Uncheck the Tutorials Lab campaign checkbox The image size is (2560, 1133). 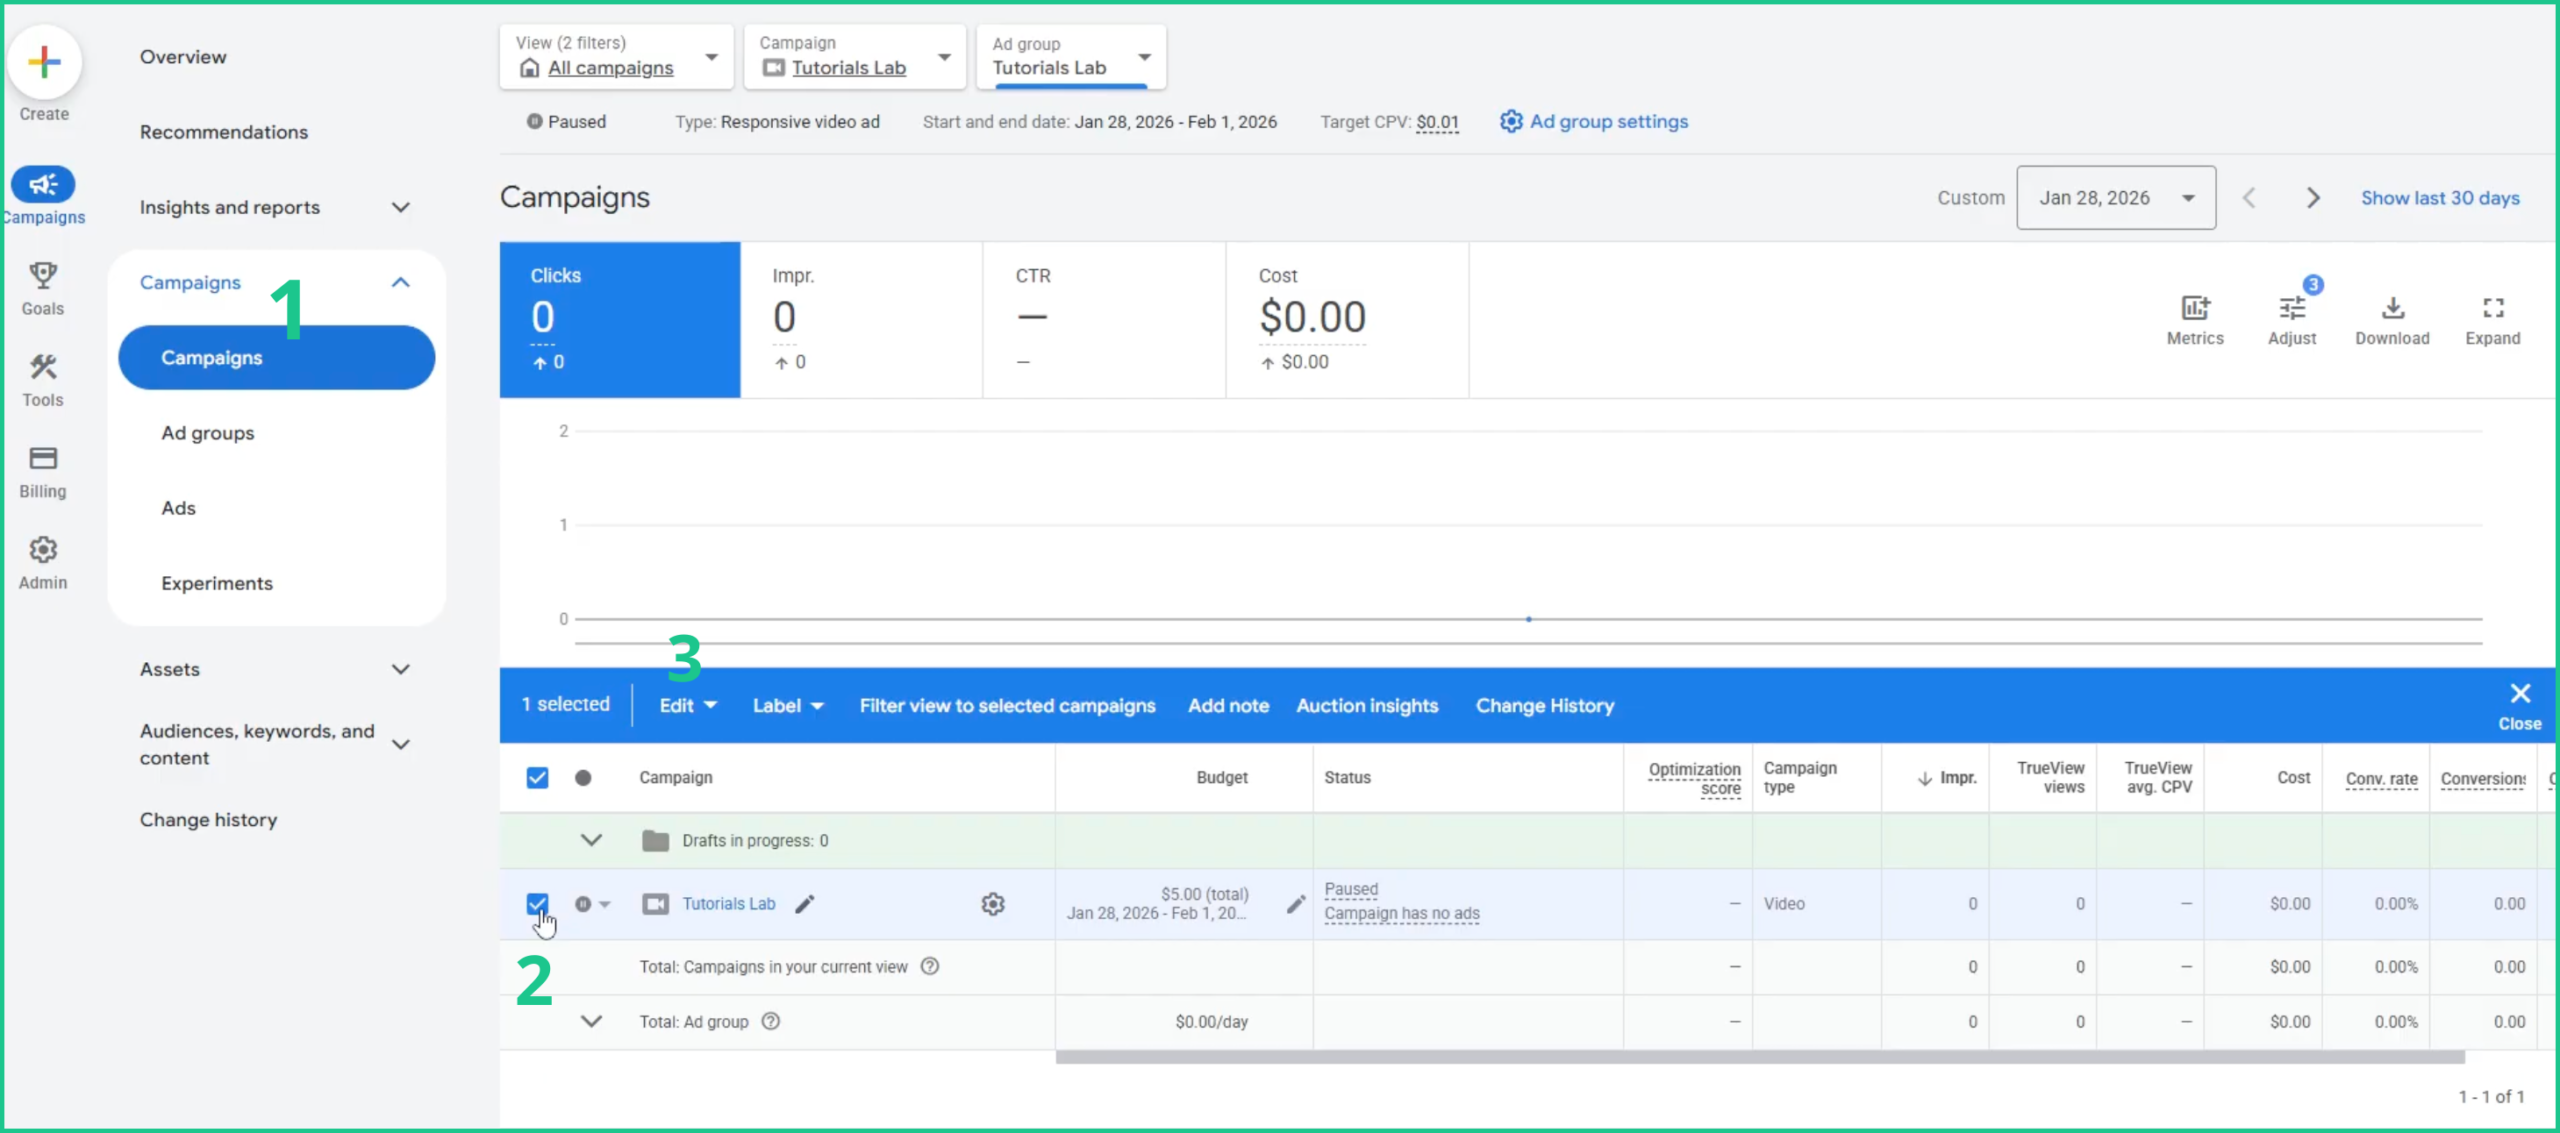point(537,904)
